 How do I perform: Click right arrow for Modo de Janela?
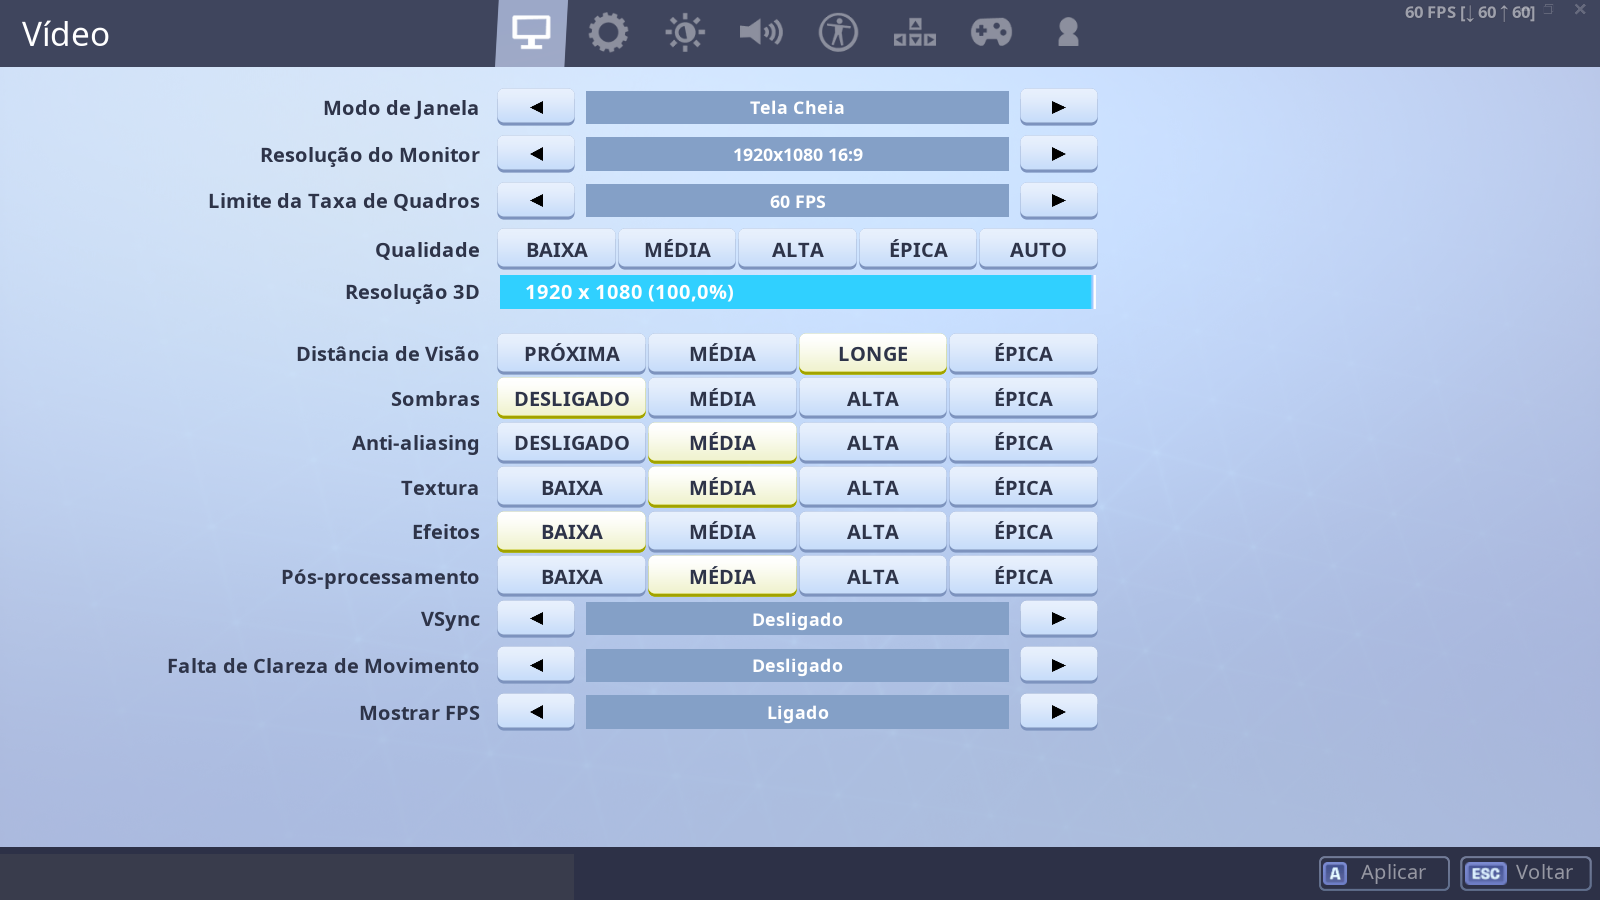coord(1059,107)
